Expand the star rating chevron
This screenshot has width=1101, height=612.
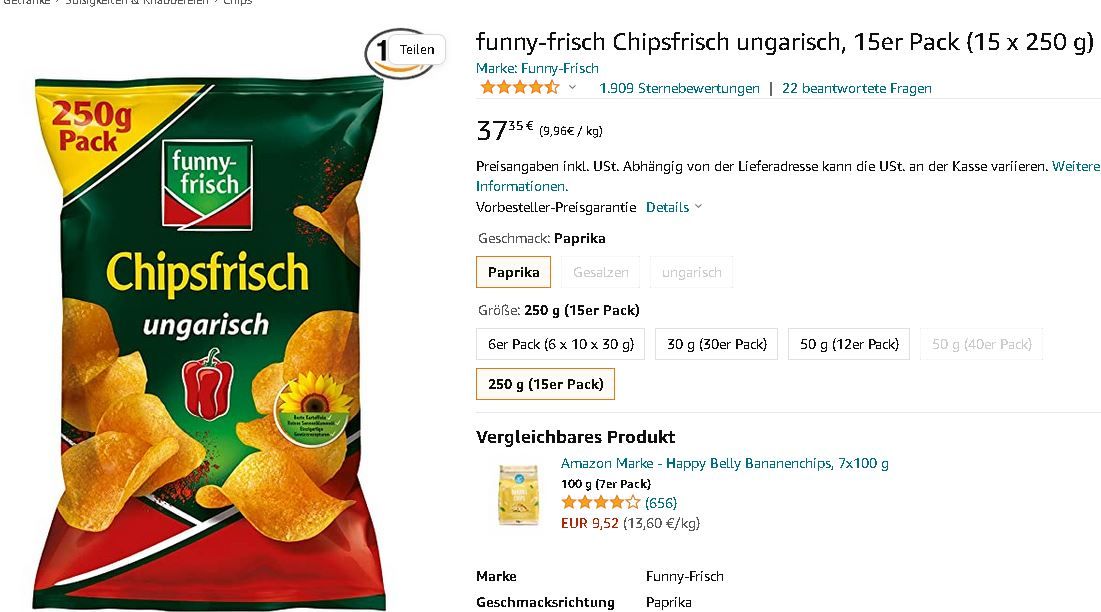pyautogui.click(x=572, y=88)
